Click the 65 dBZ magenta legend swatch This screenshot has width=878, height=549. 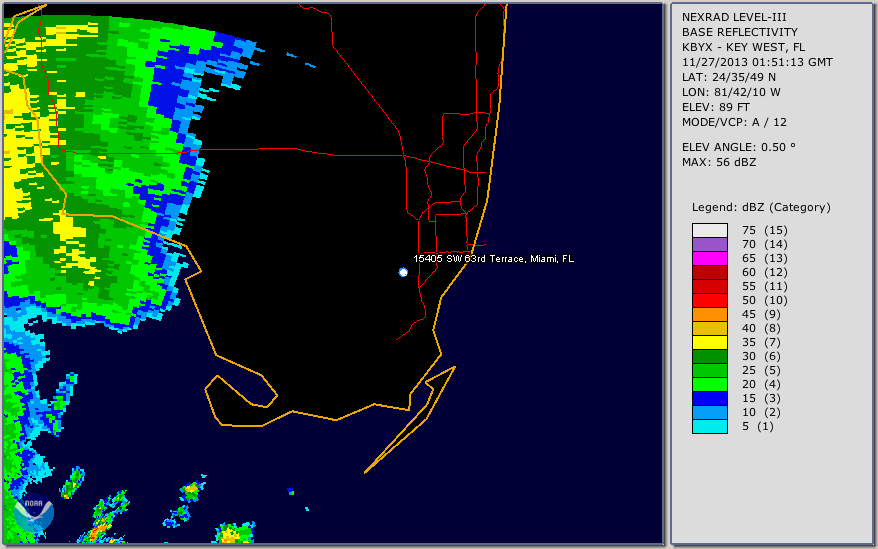click(709, 258)
